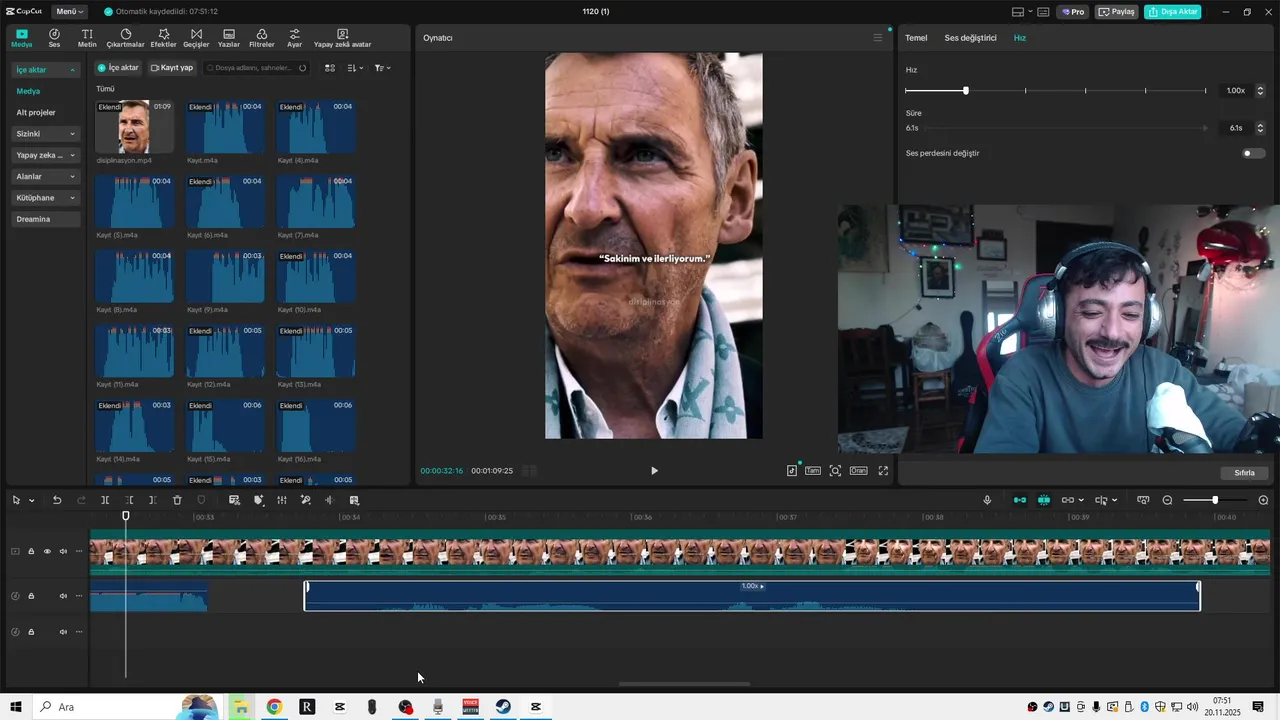Image resolution: width=1280 pixels, height=720 pixels.
Task: Open the Ayar adjustment panel
Action: click(294, 38)
